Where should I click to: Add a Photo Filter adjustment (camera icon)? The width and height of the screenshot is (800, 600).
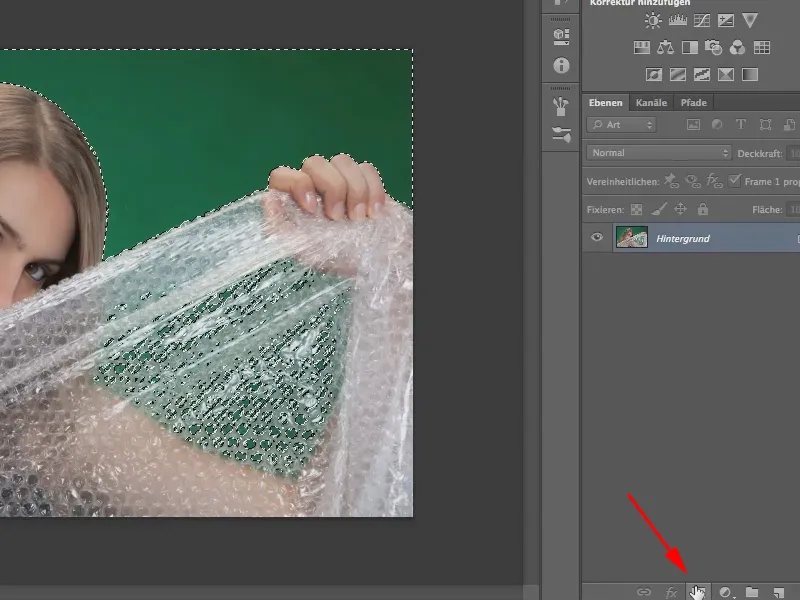[x=713, y=47]
